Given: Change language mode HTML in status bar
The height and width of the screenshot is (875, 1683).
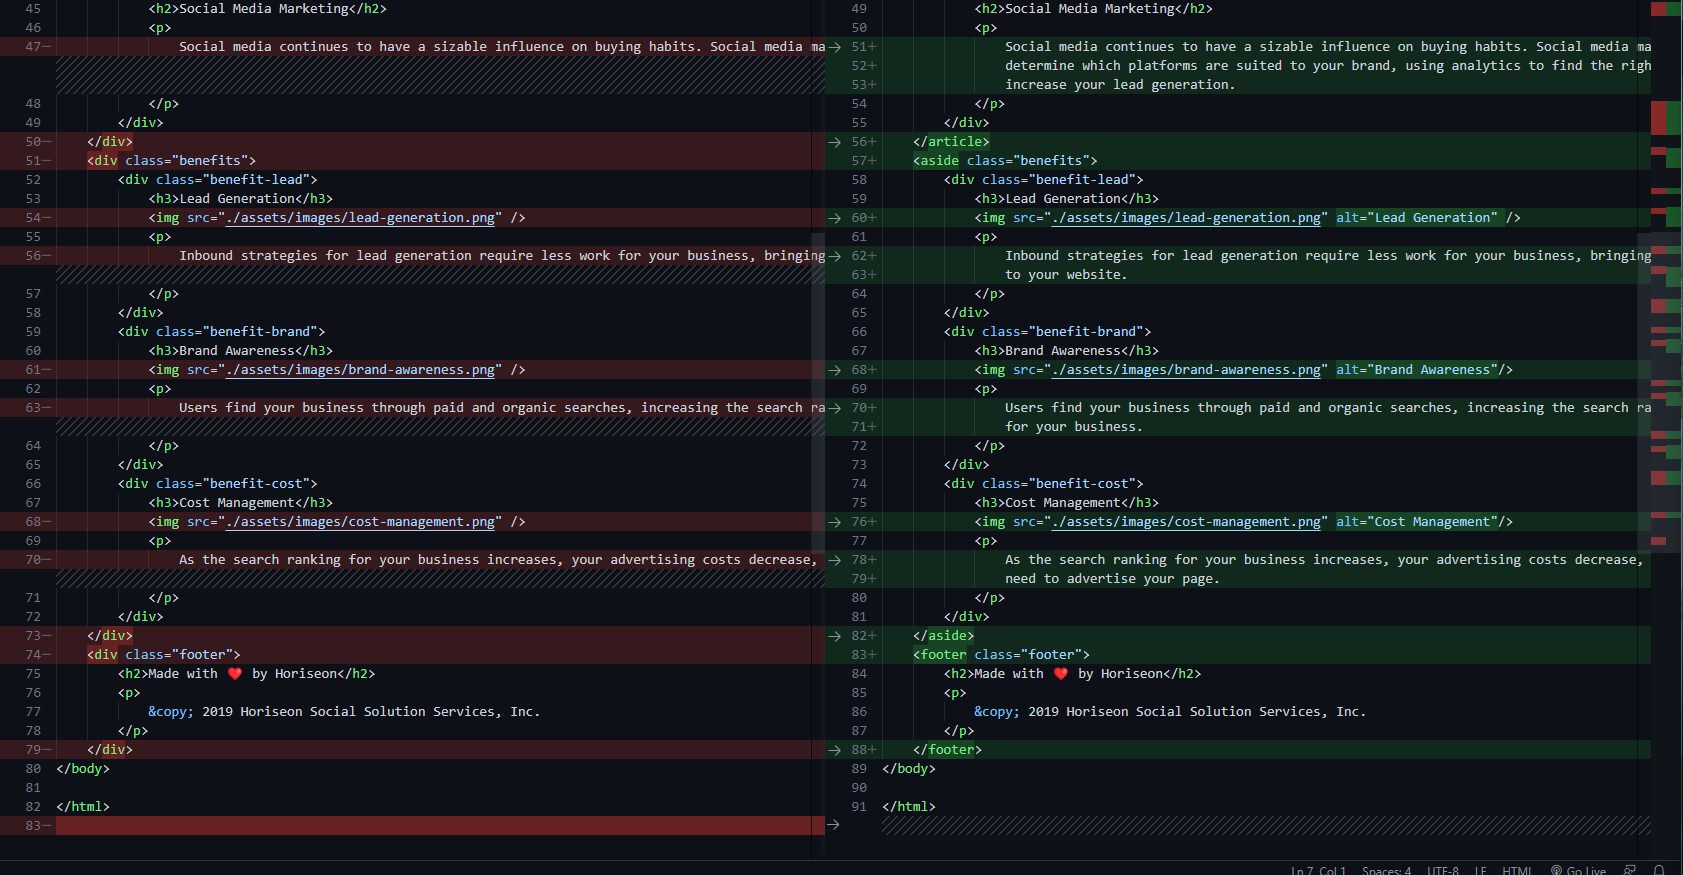Looking at the screenshot, I should pyautogui.click(x=1517, y=870).
